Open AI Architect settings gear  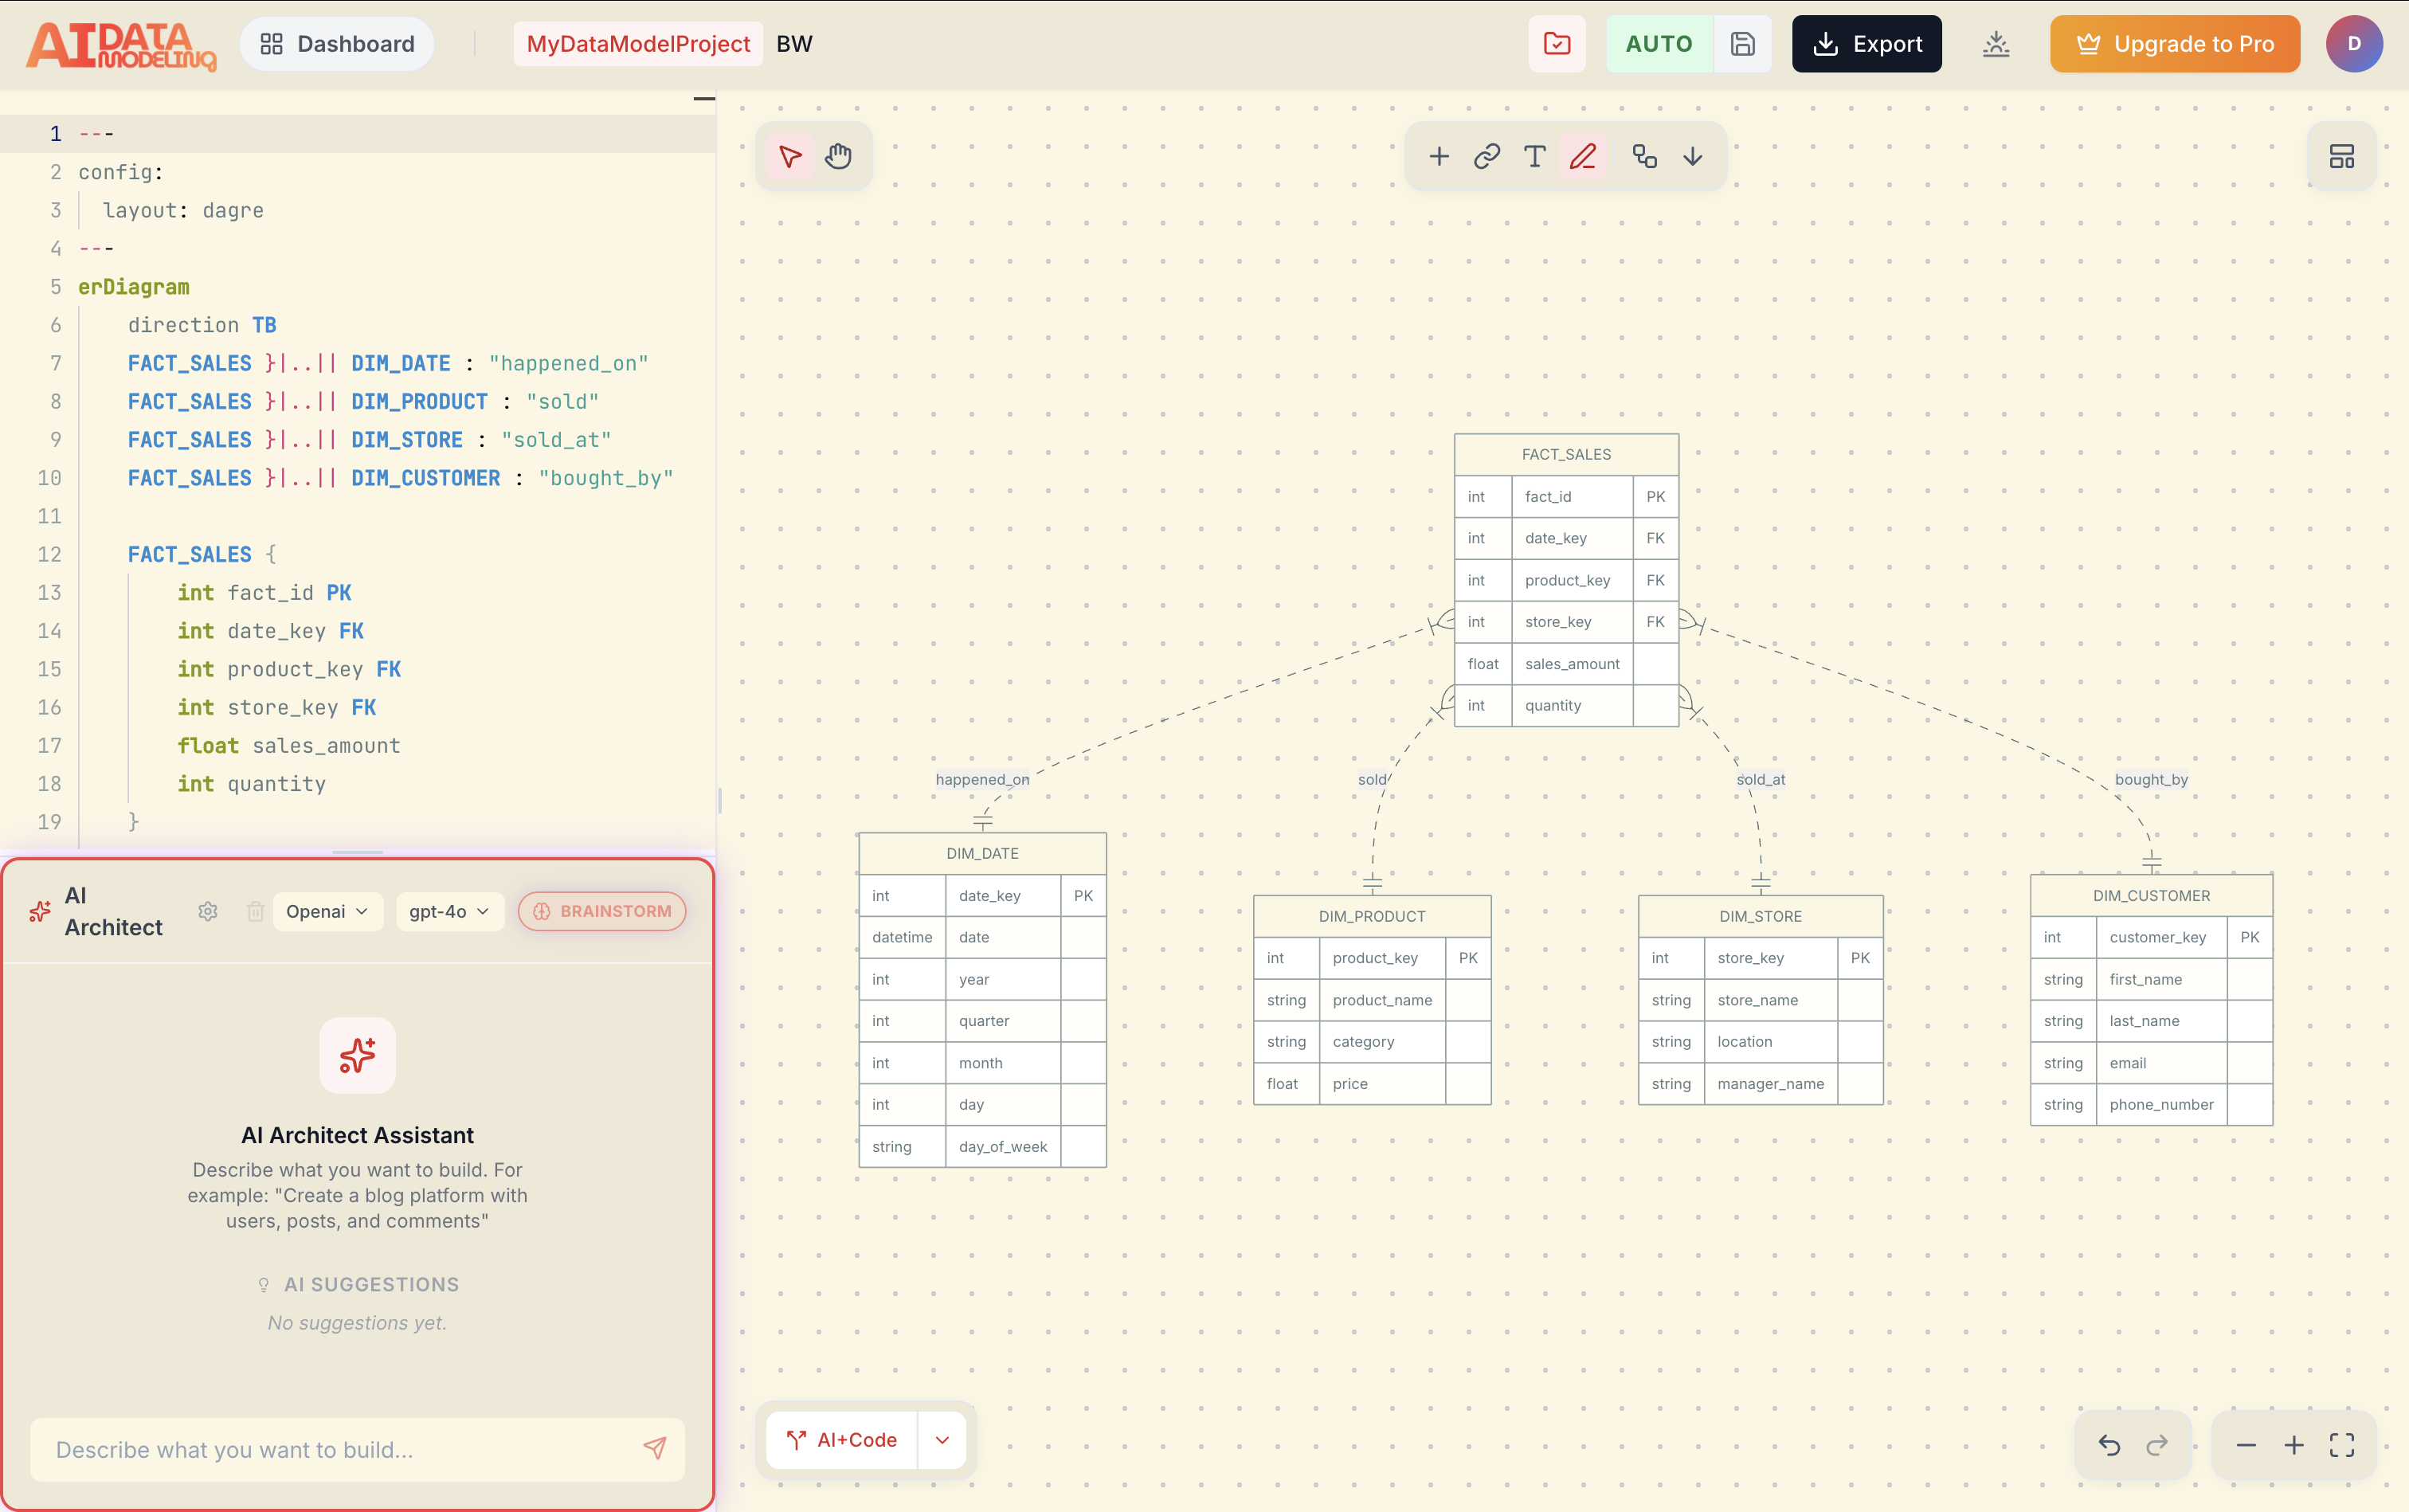coord(208,911)
